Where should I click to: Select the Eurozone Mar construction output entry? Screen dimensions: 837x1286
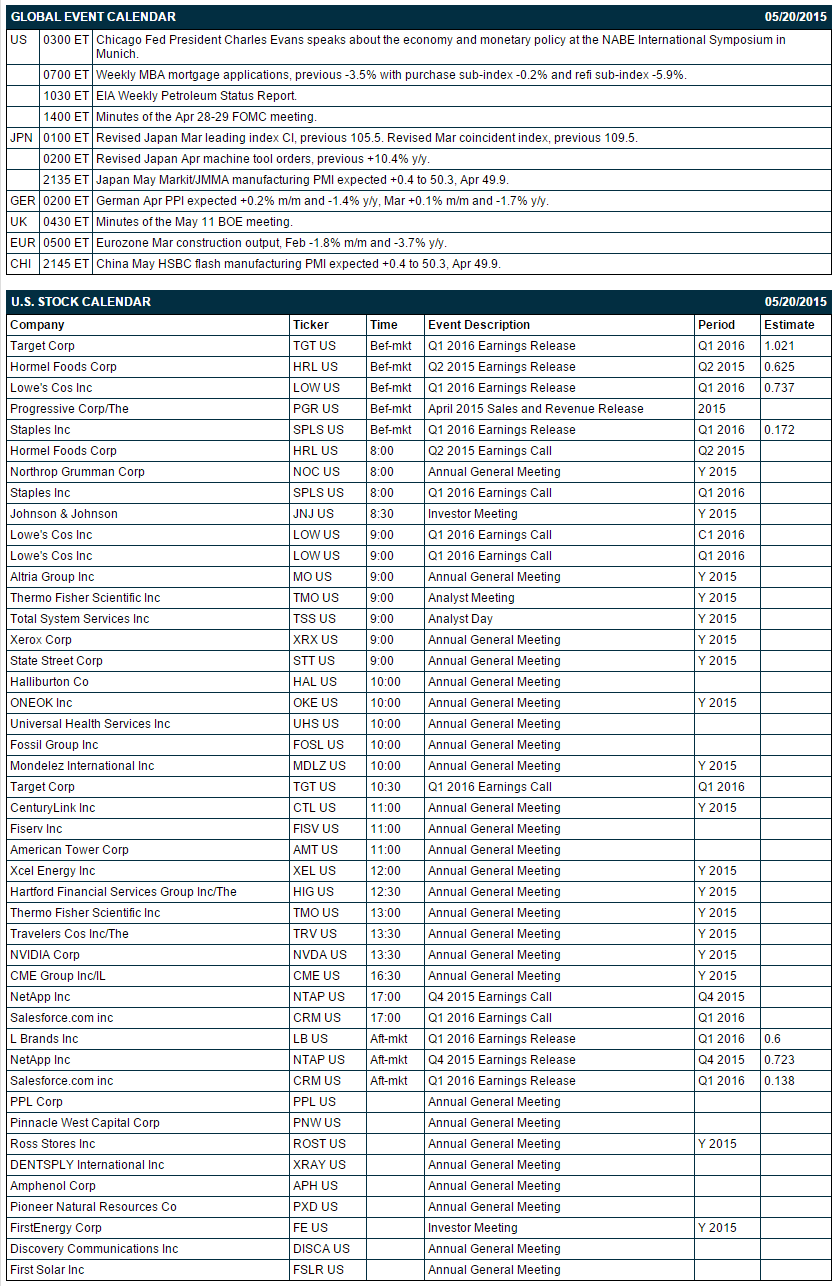(x=271, y=243)
